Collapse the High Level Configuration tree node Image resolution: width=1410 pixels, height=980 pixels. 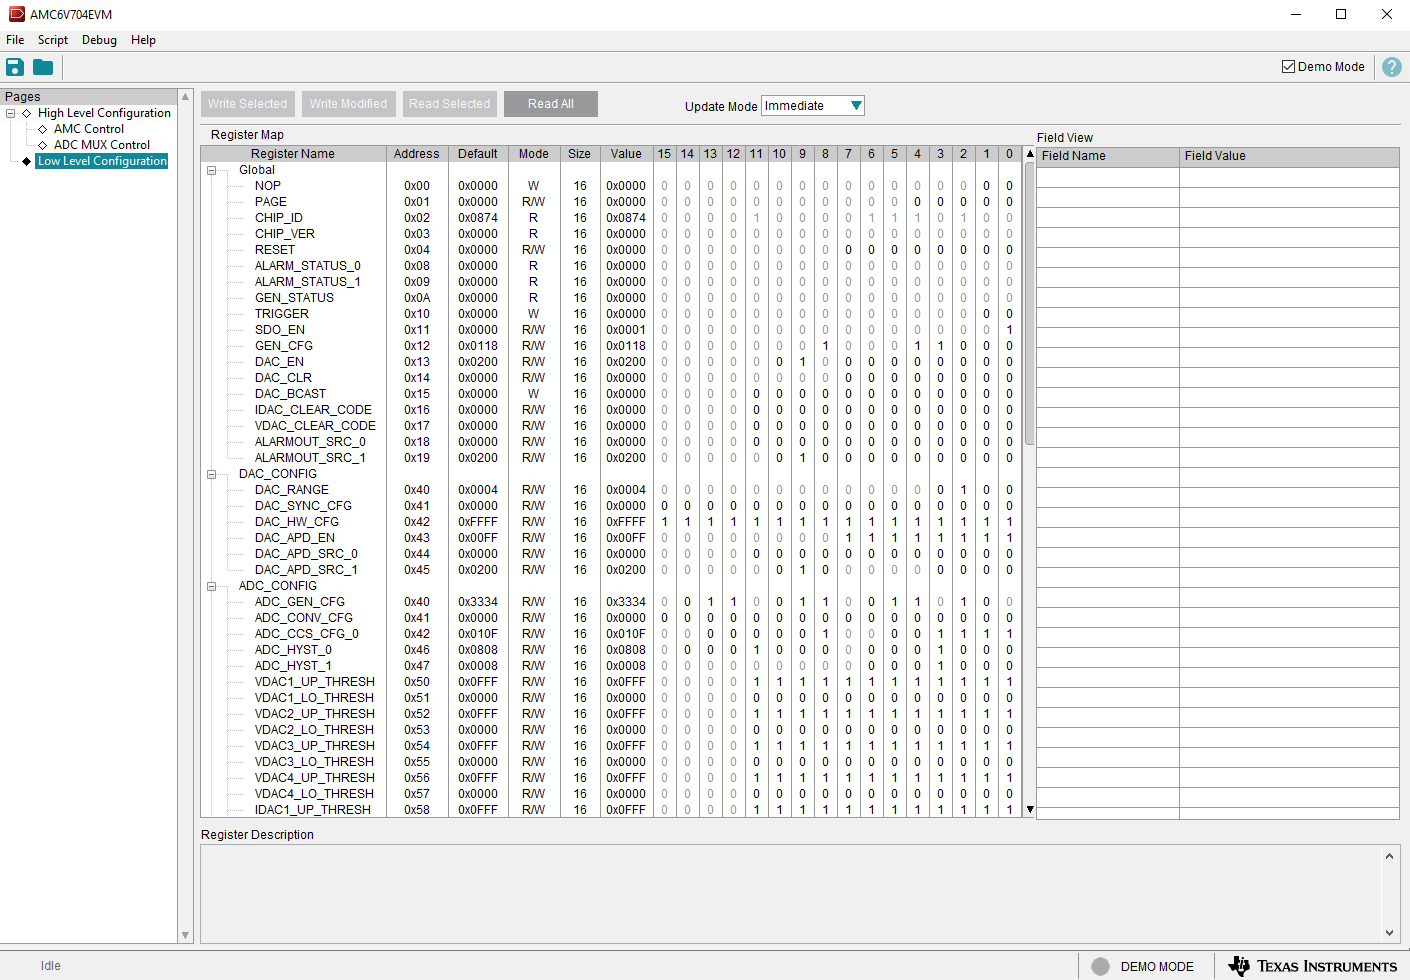(x=11, y=113)
